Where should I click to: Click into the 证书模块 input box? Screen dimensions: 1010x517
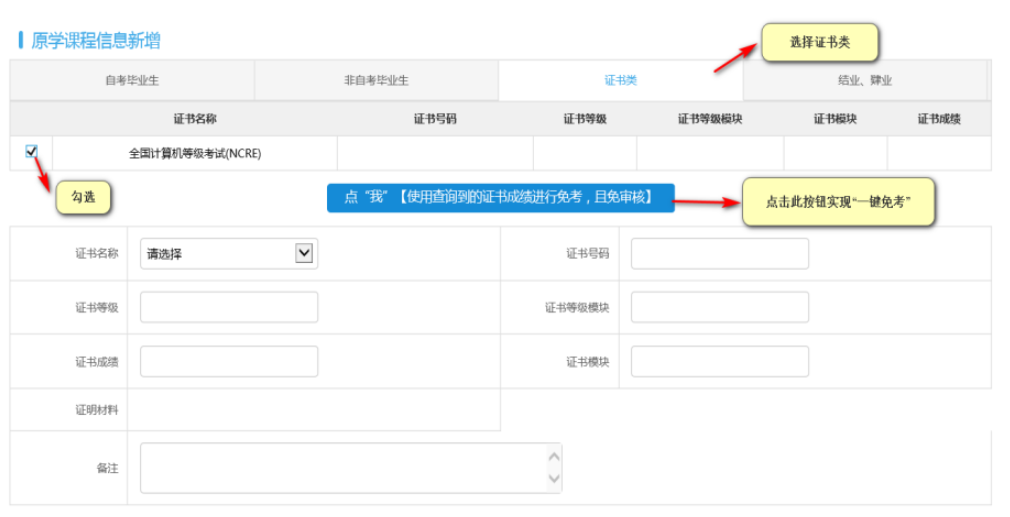tap(719, 362)
